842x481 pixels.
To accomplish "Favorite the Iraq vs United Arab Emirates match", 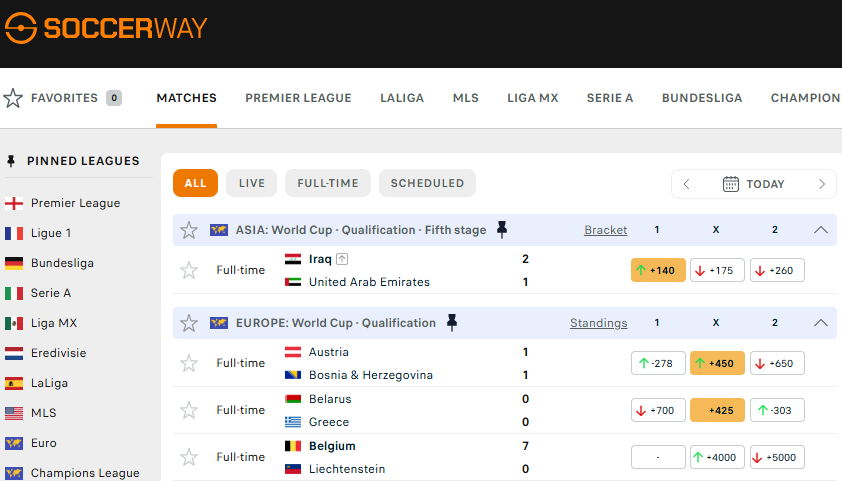I will 189,270.
